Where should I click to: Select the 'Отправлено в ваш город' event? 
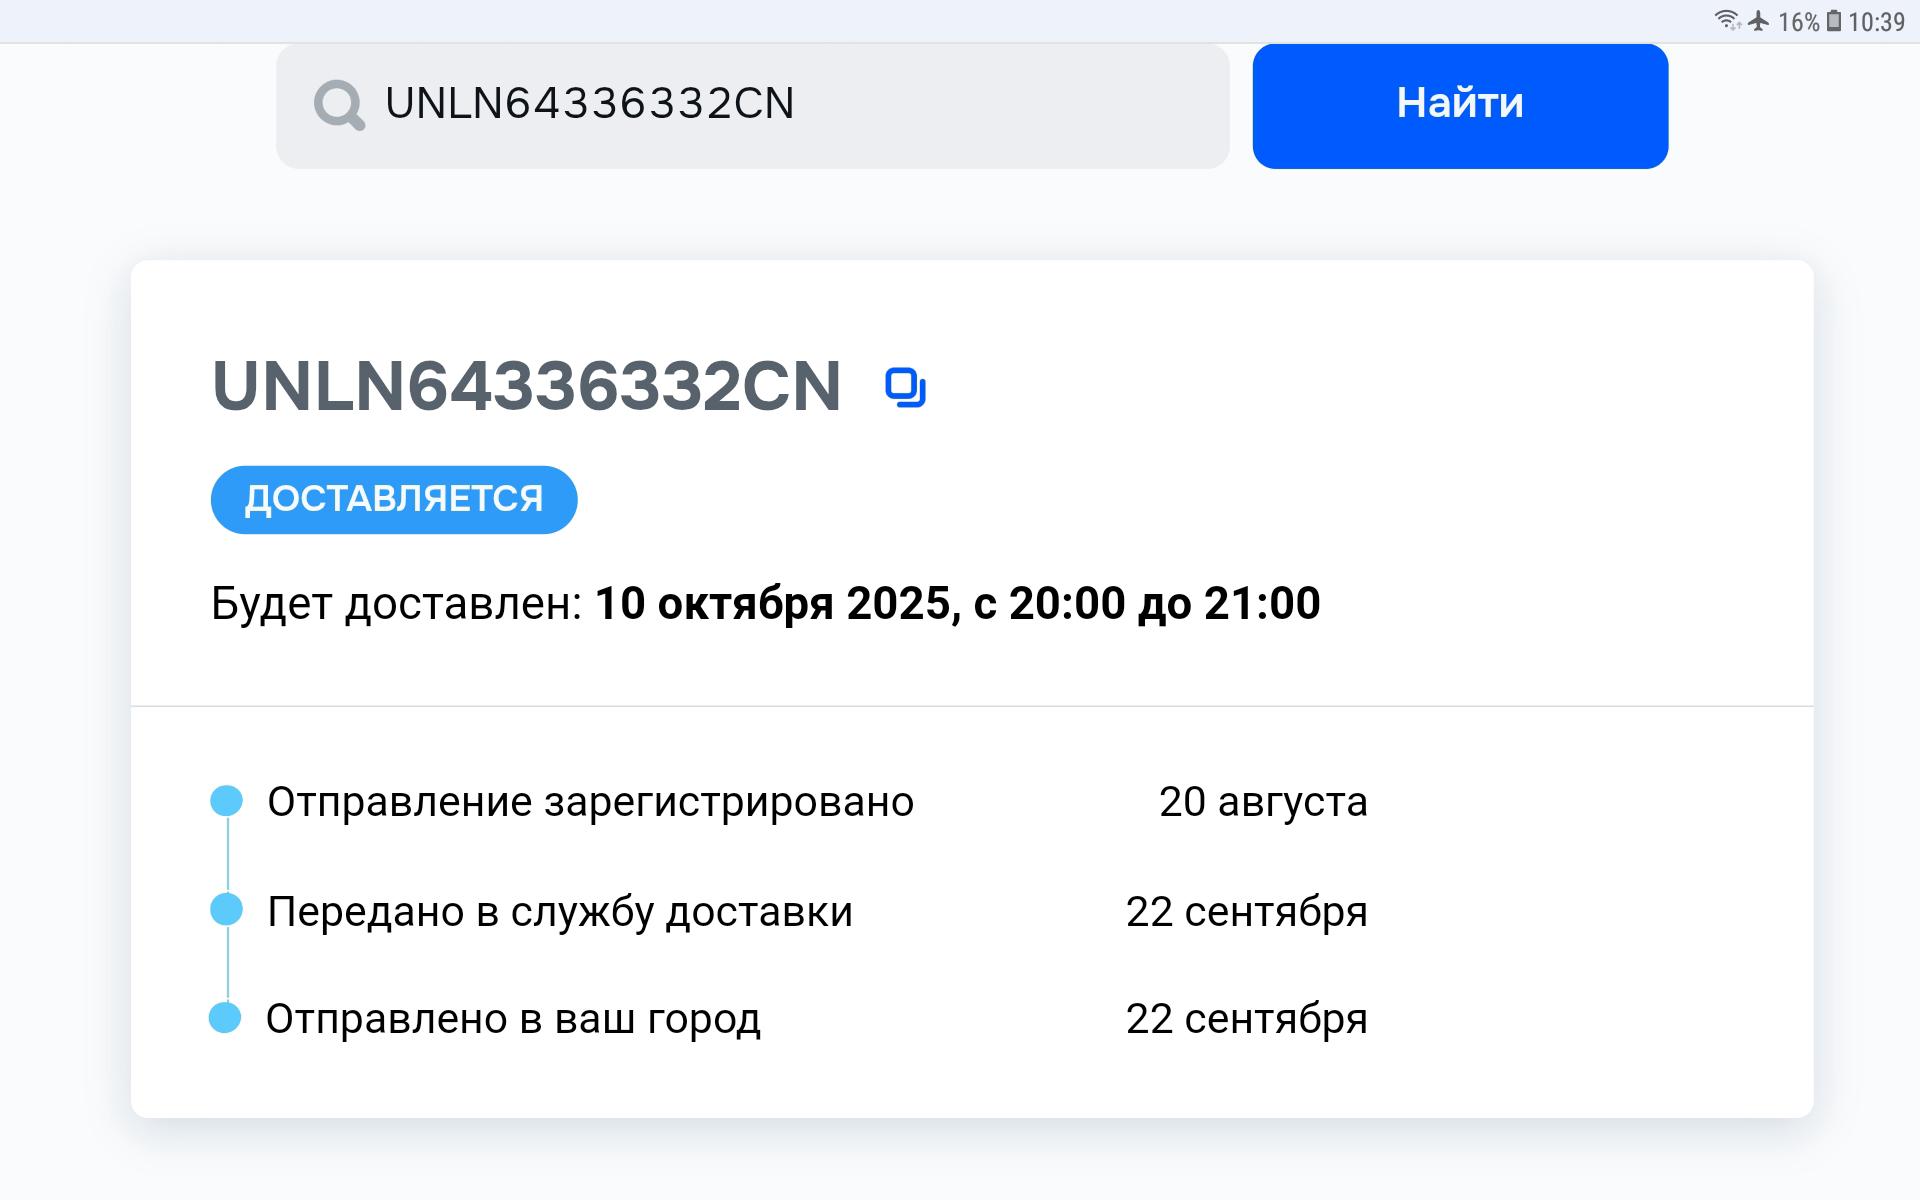point(513,1019)
